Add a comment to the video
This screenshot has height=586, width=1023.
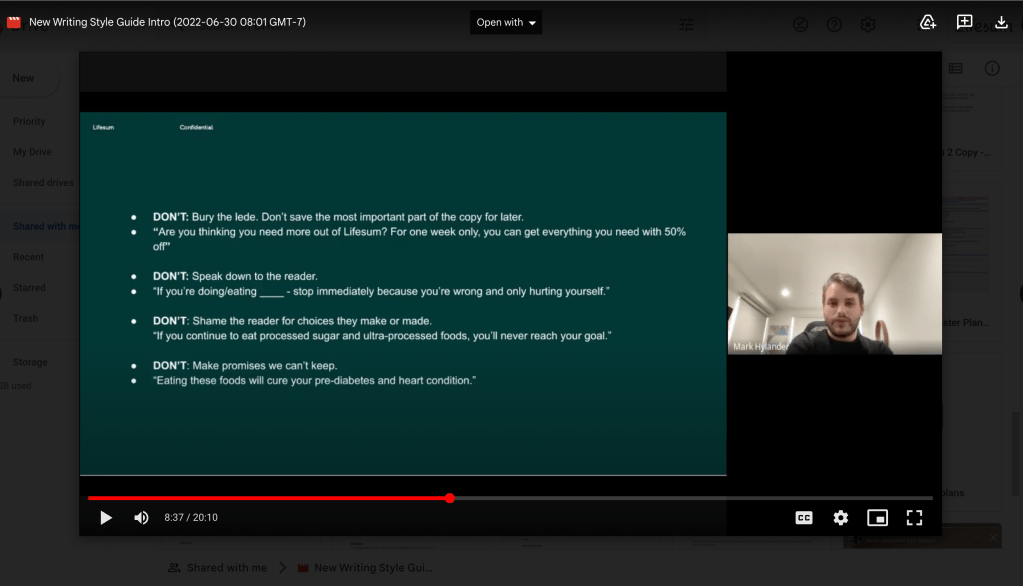(x=964, y=22)
